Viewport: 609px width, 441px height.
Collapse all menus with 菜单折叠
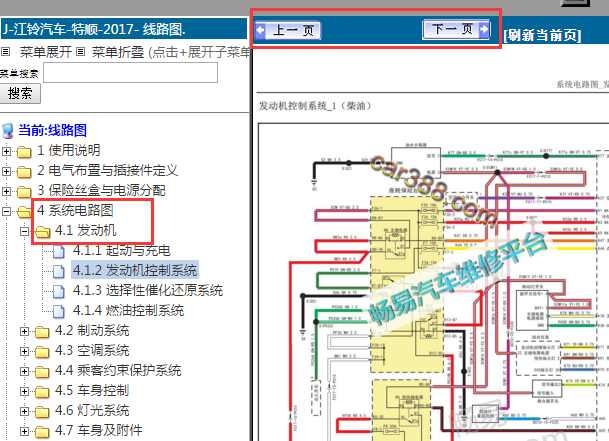click(118, 52)
